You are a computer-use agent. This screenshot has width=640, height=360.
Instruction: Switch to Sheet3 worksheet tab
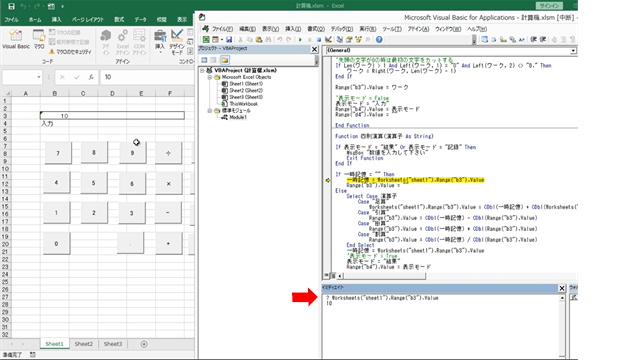coord(113,344)
